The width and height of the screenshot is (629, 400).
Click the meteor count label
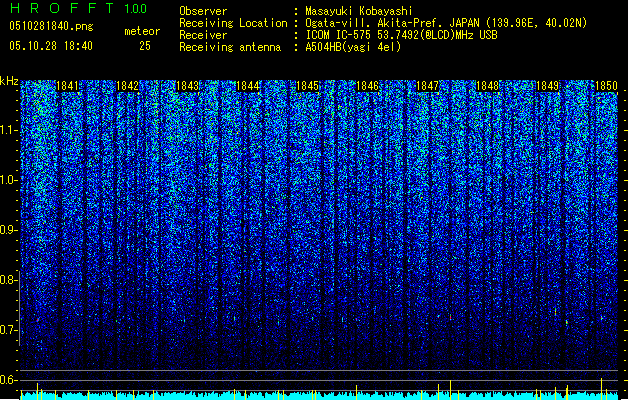(x=142, y=31)
